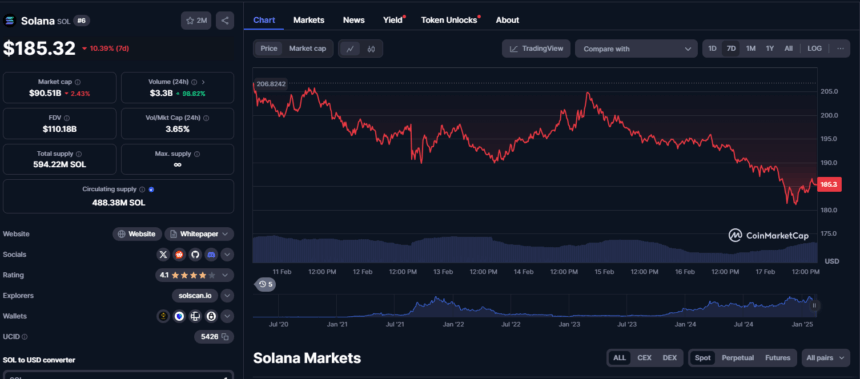Open the About tab
Screen dimensions: 860x379
(507, 20)
